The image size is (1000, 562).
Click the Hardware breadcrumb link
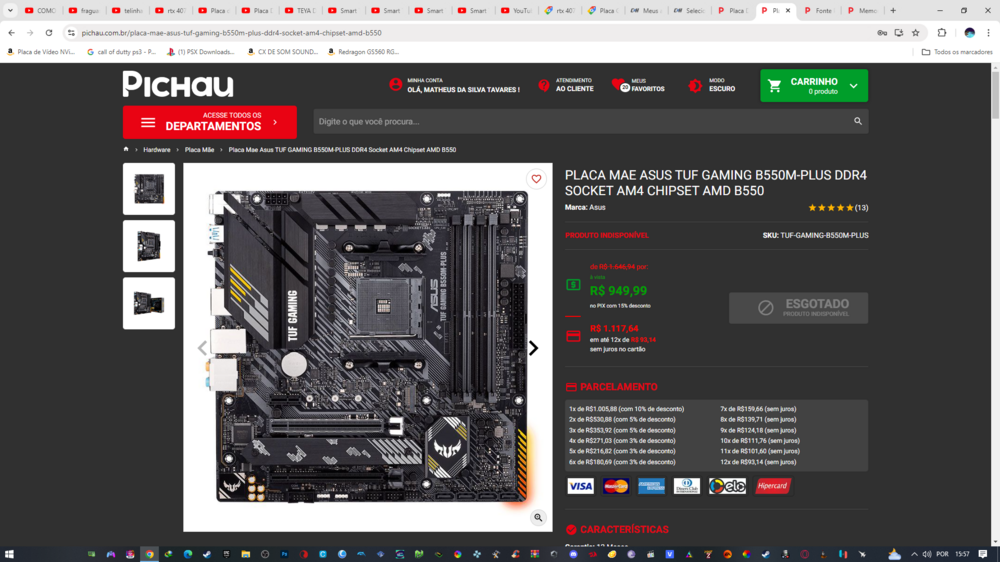(156, 150)
